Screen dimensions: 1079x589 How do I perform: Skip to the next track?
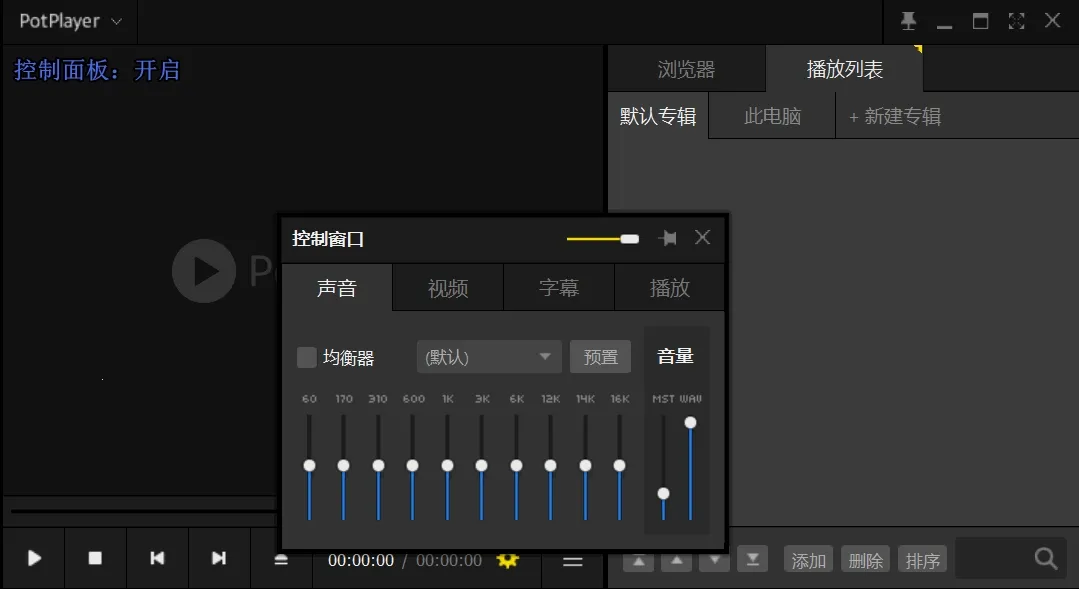[x=218, y=558]
